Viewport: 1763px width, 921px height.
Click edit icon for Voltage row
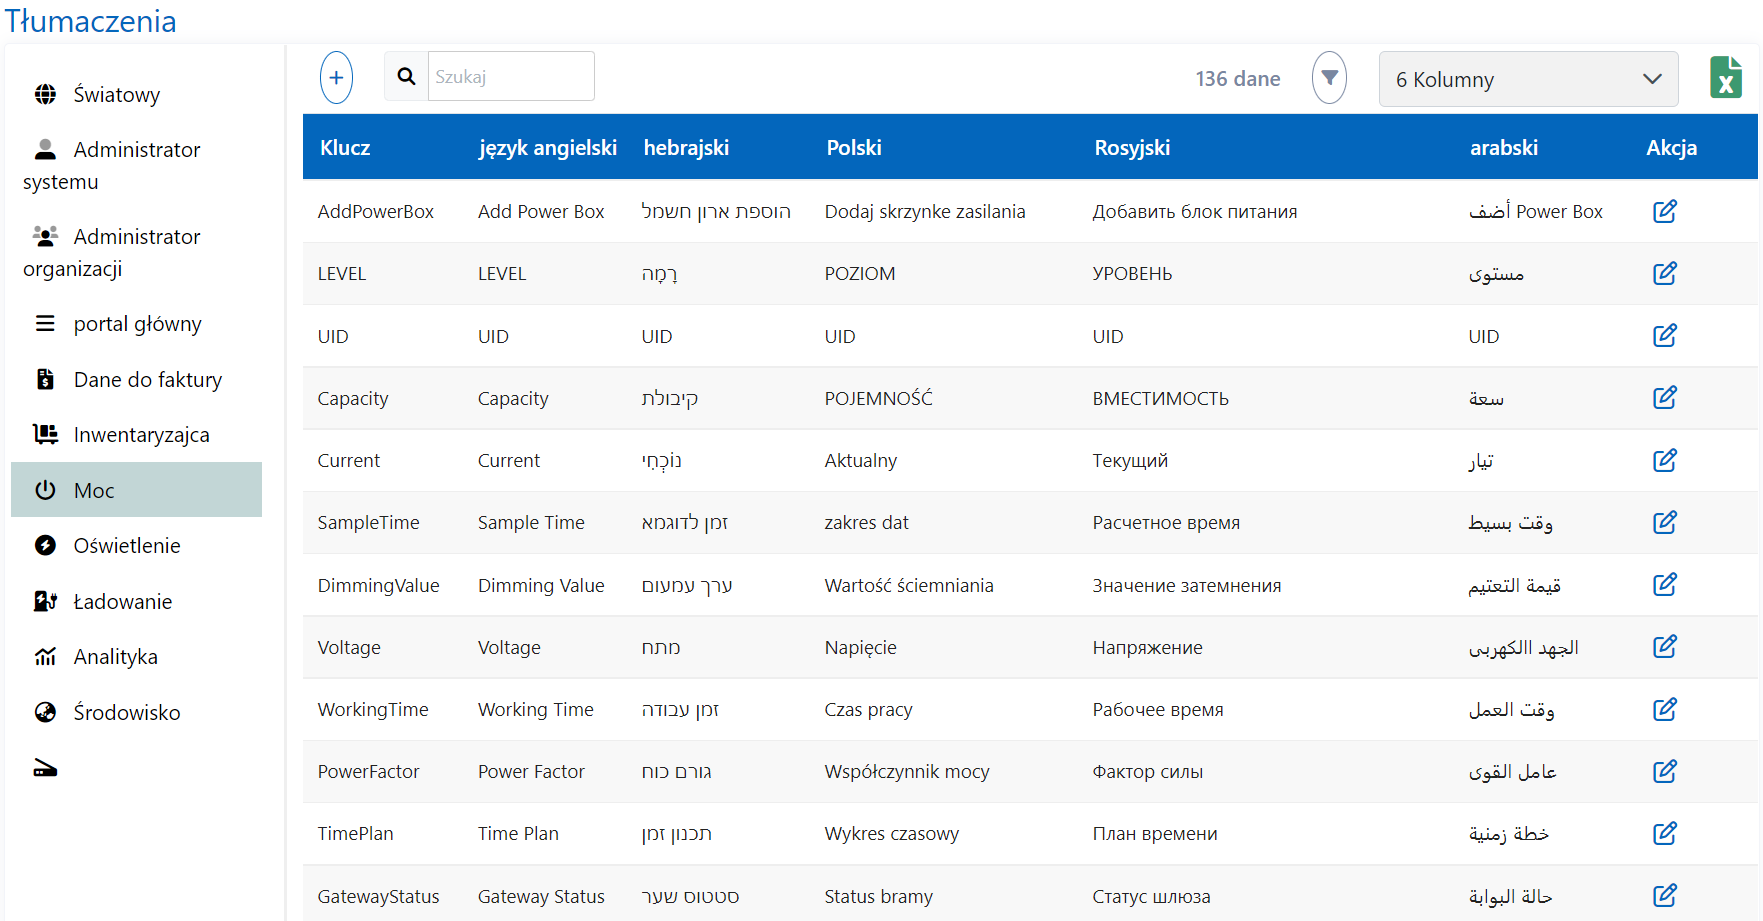pyautogui.click(x=1664, y=647)
